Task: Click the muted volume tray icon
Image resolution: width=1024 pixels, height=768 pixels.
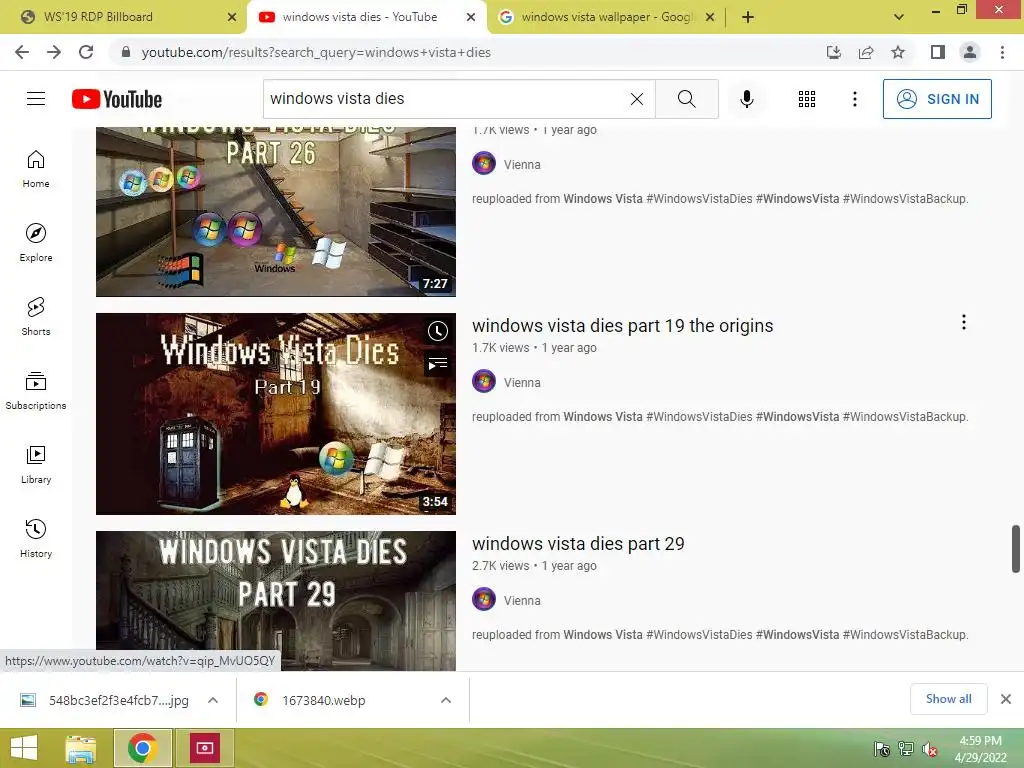Action: 929,749
